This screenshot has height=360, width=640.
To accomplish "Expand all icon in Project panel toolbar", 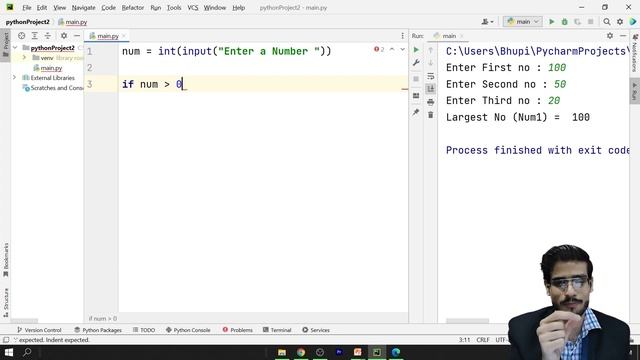I will click(35, 36).
